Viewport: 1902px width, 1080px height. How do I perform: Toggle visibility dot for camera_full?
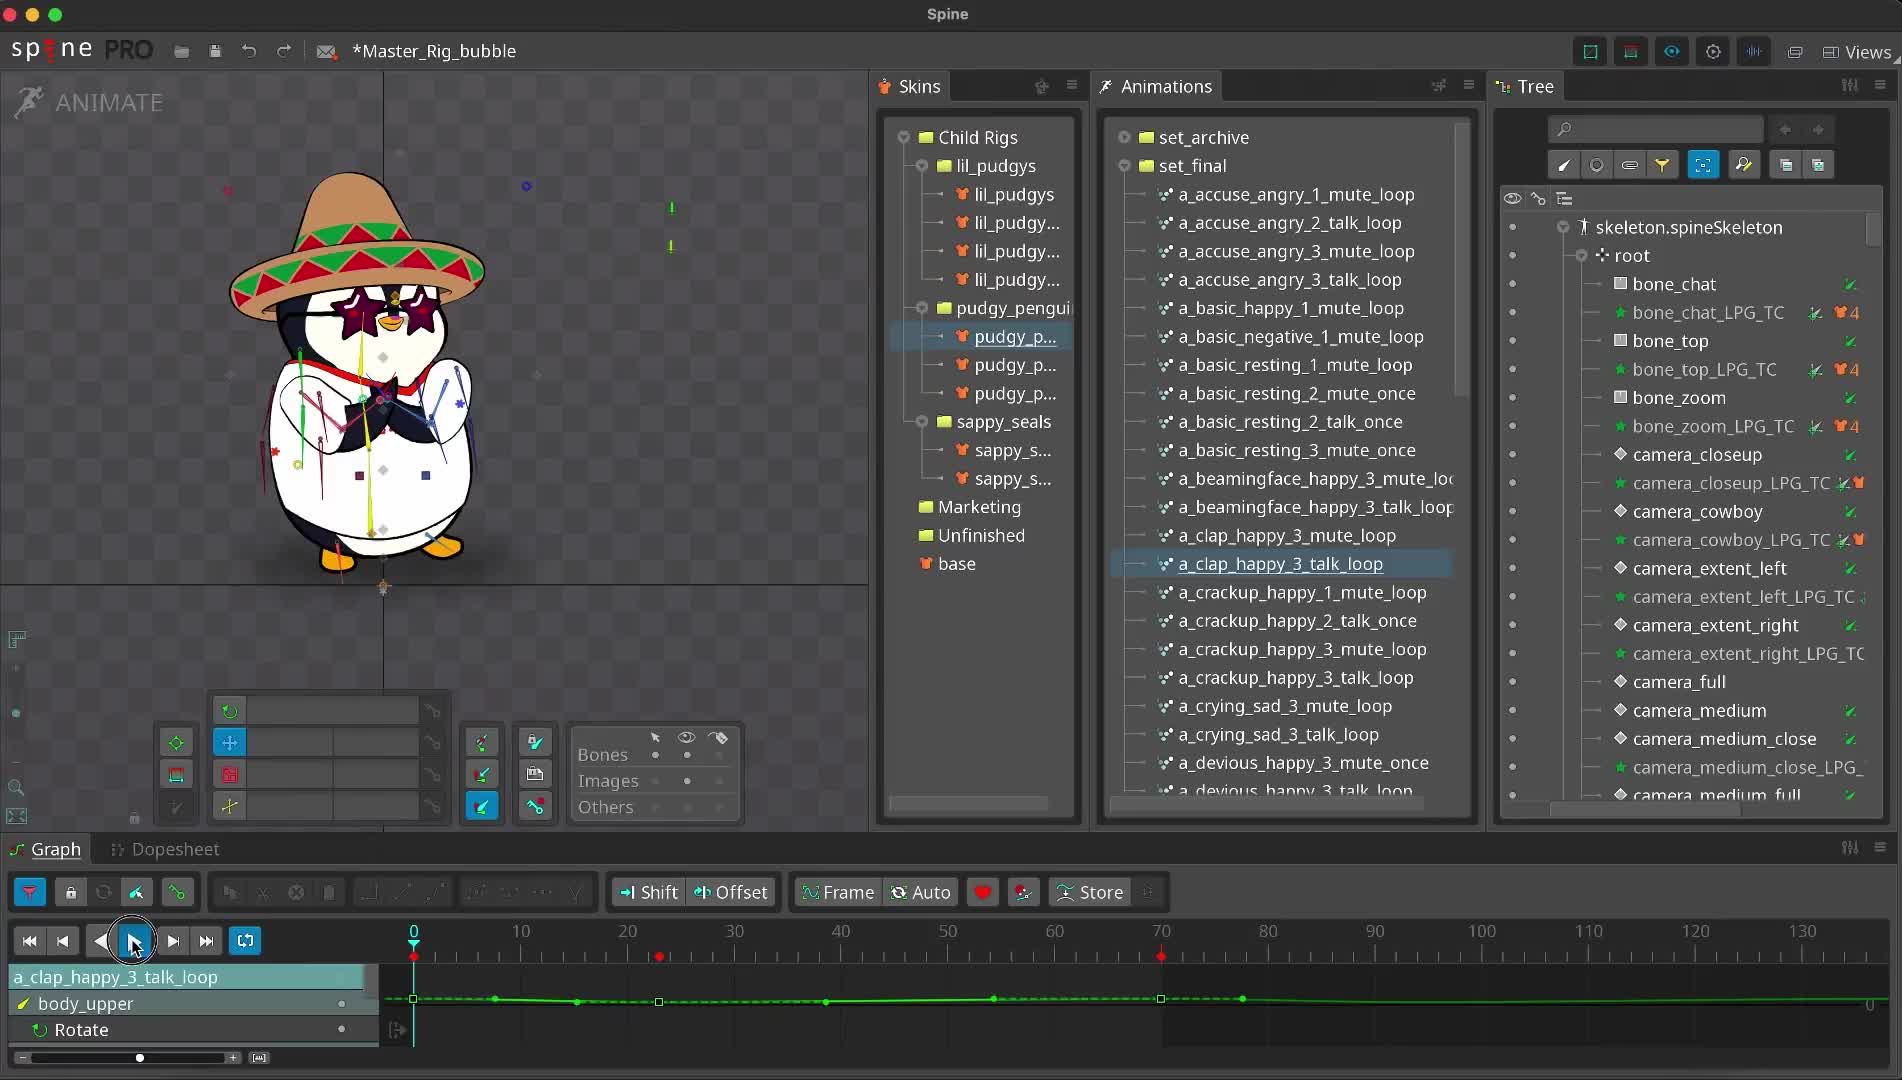click(1512, 682)
